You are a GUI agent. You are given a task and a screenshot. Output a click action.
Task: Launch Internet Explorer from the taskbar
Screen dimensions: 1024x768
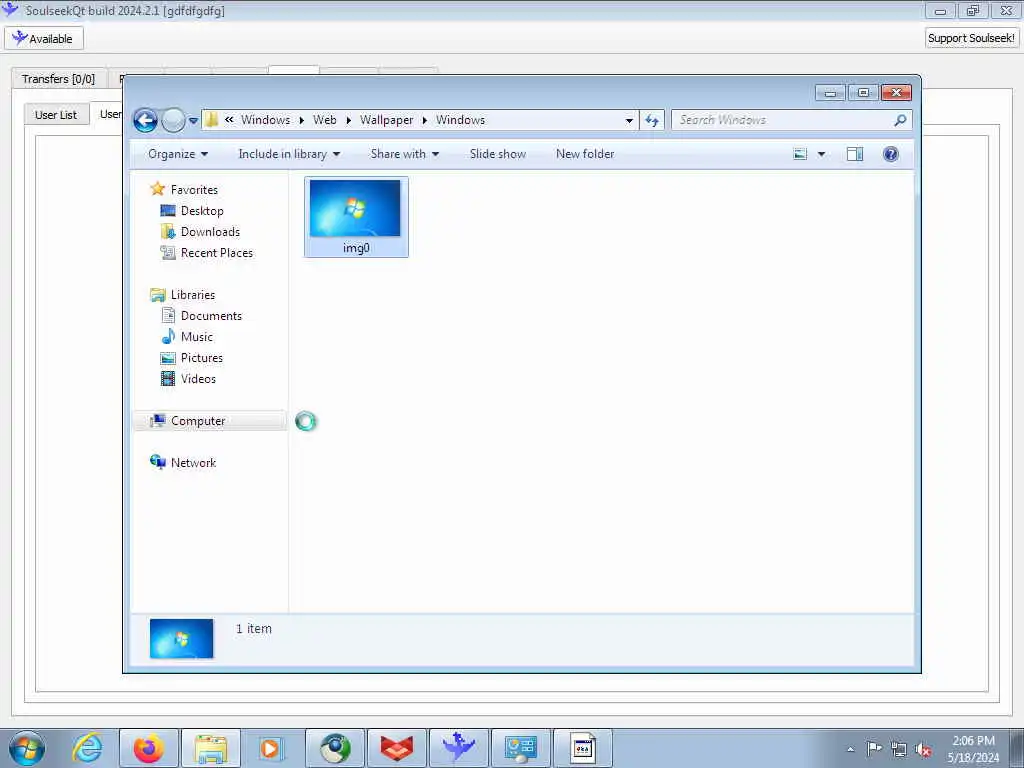pyautogui.click(x=87, y=748)
